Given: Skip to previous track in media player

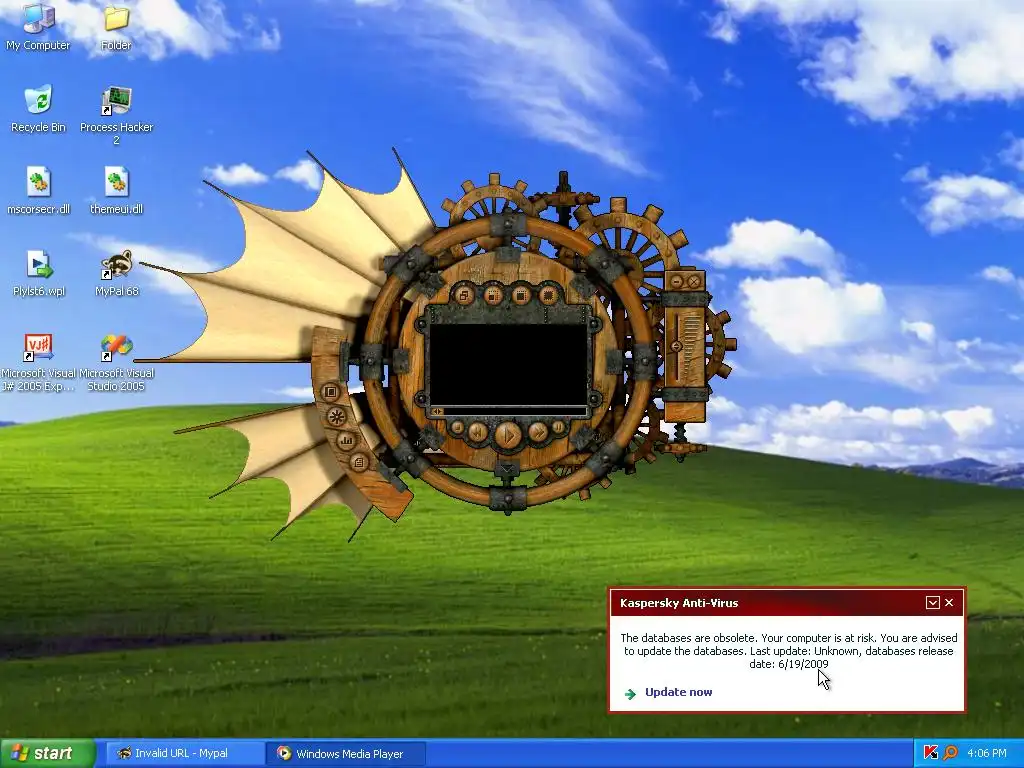Looking at the screenshot, I should (477, 432).
